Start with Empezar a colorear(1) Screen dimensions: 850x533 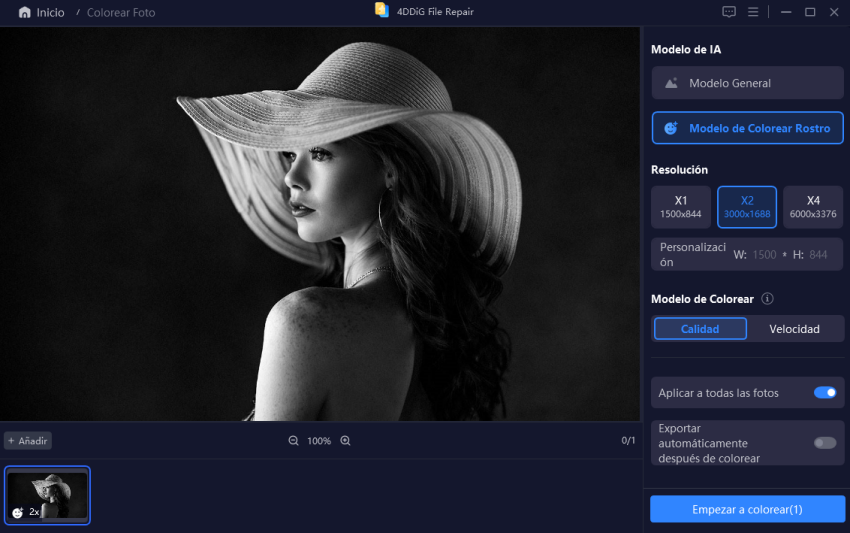click(748, 509)
